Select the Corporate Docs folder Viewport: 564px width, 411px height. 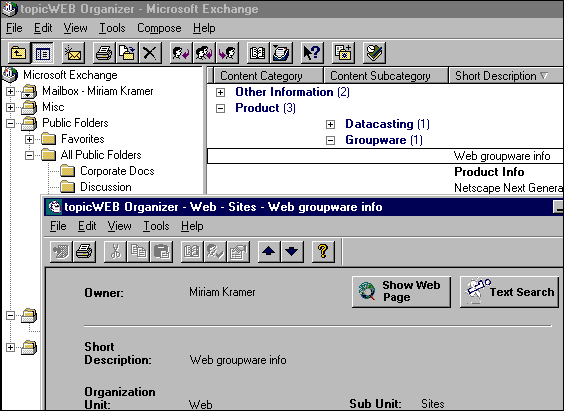(117, 171)
